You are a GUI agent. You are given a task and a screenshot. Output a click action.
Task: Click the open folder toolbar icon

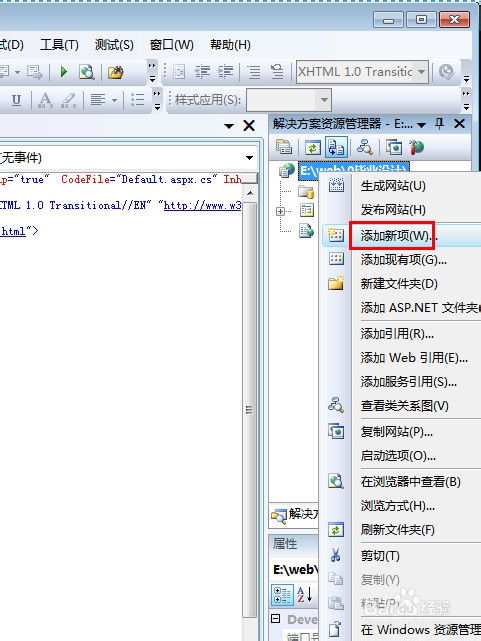pos(116,72)
